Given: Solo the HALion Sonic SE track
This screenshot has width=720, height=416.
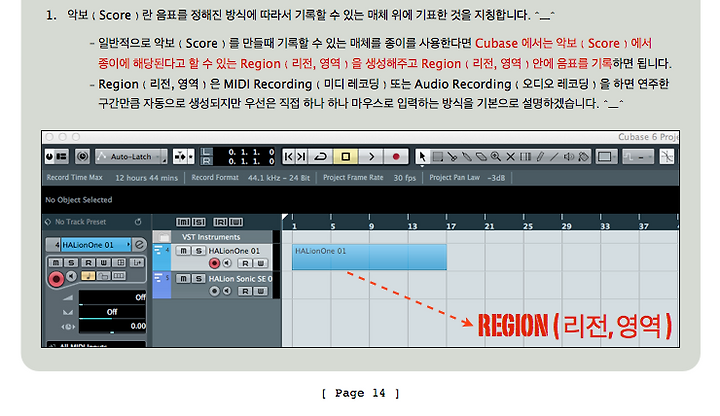Looking at the screenshot, I should (199, 279).
